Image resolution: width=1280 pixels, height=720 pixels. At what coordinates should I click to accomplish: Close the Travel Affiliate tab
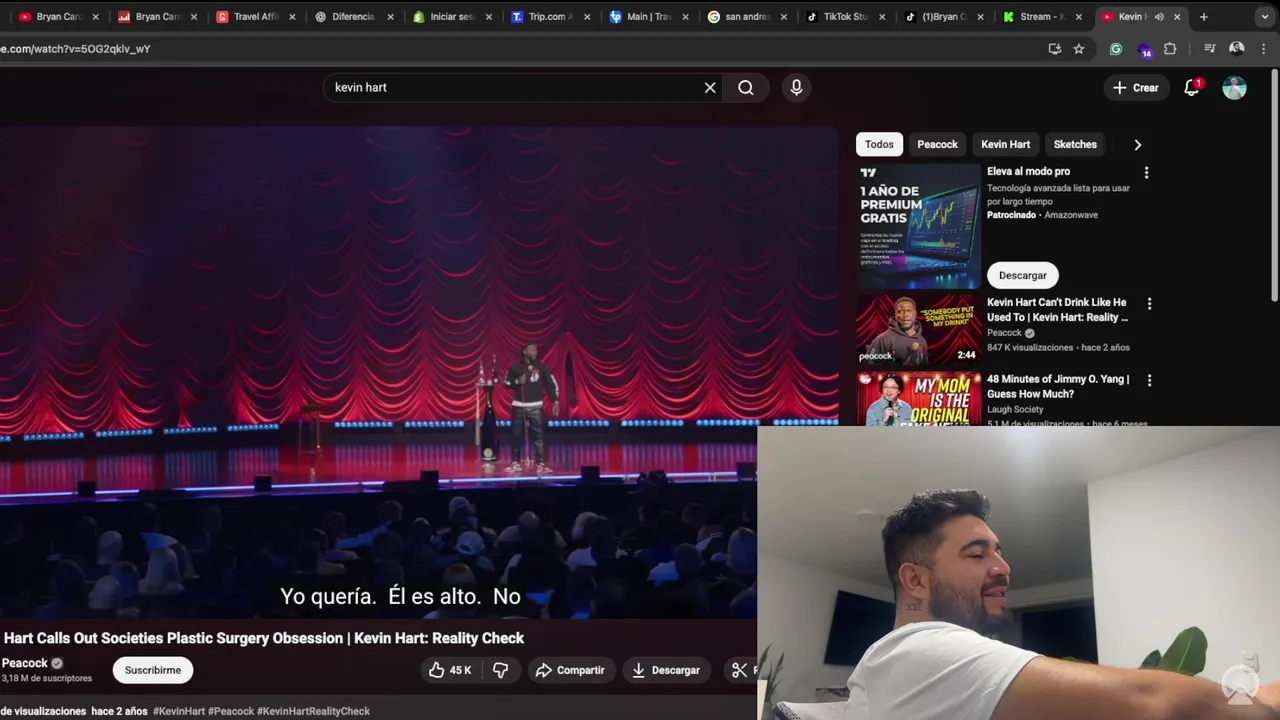coord(292,17)
